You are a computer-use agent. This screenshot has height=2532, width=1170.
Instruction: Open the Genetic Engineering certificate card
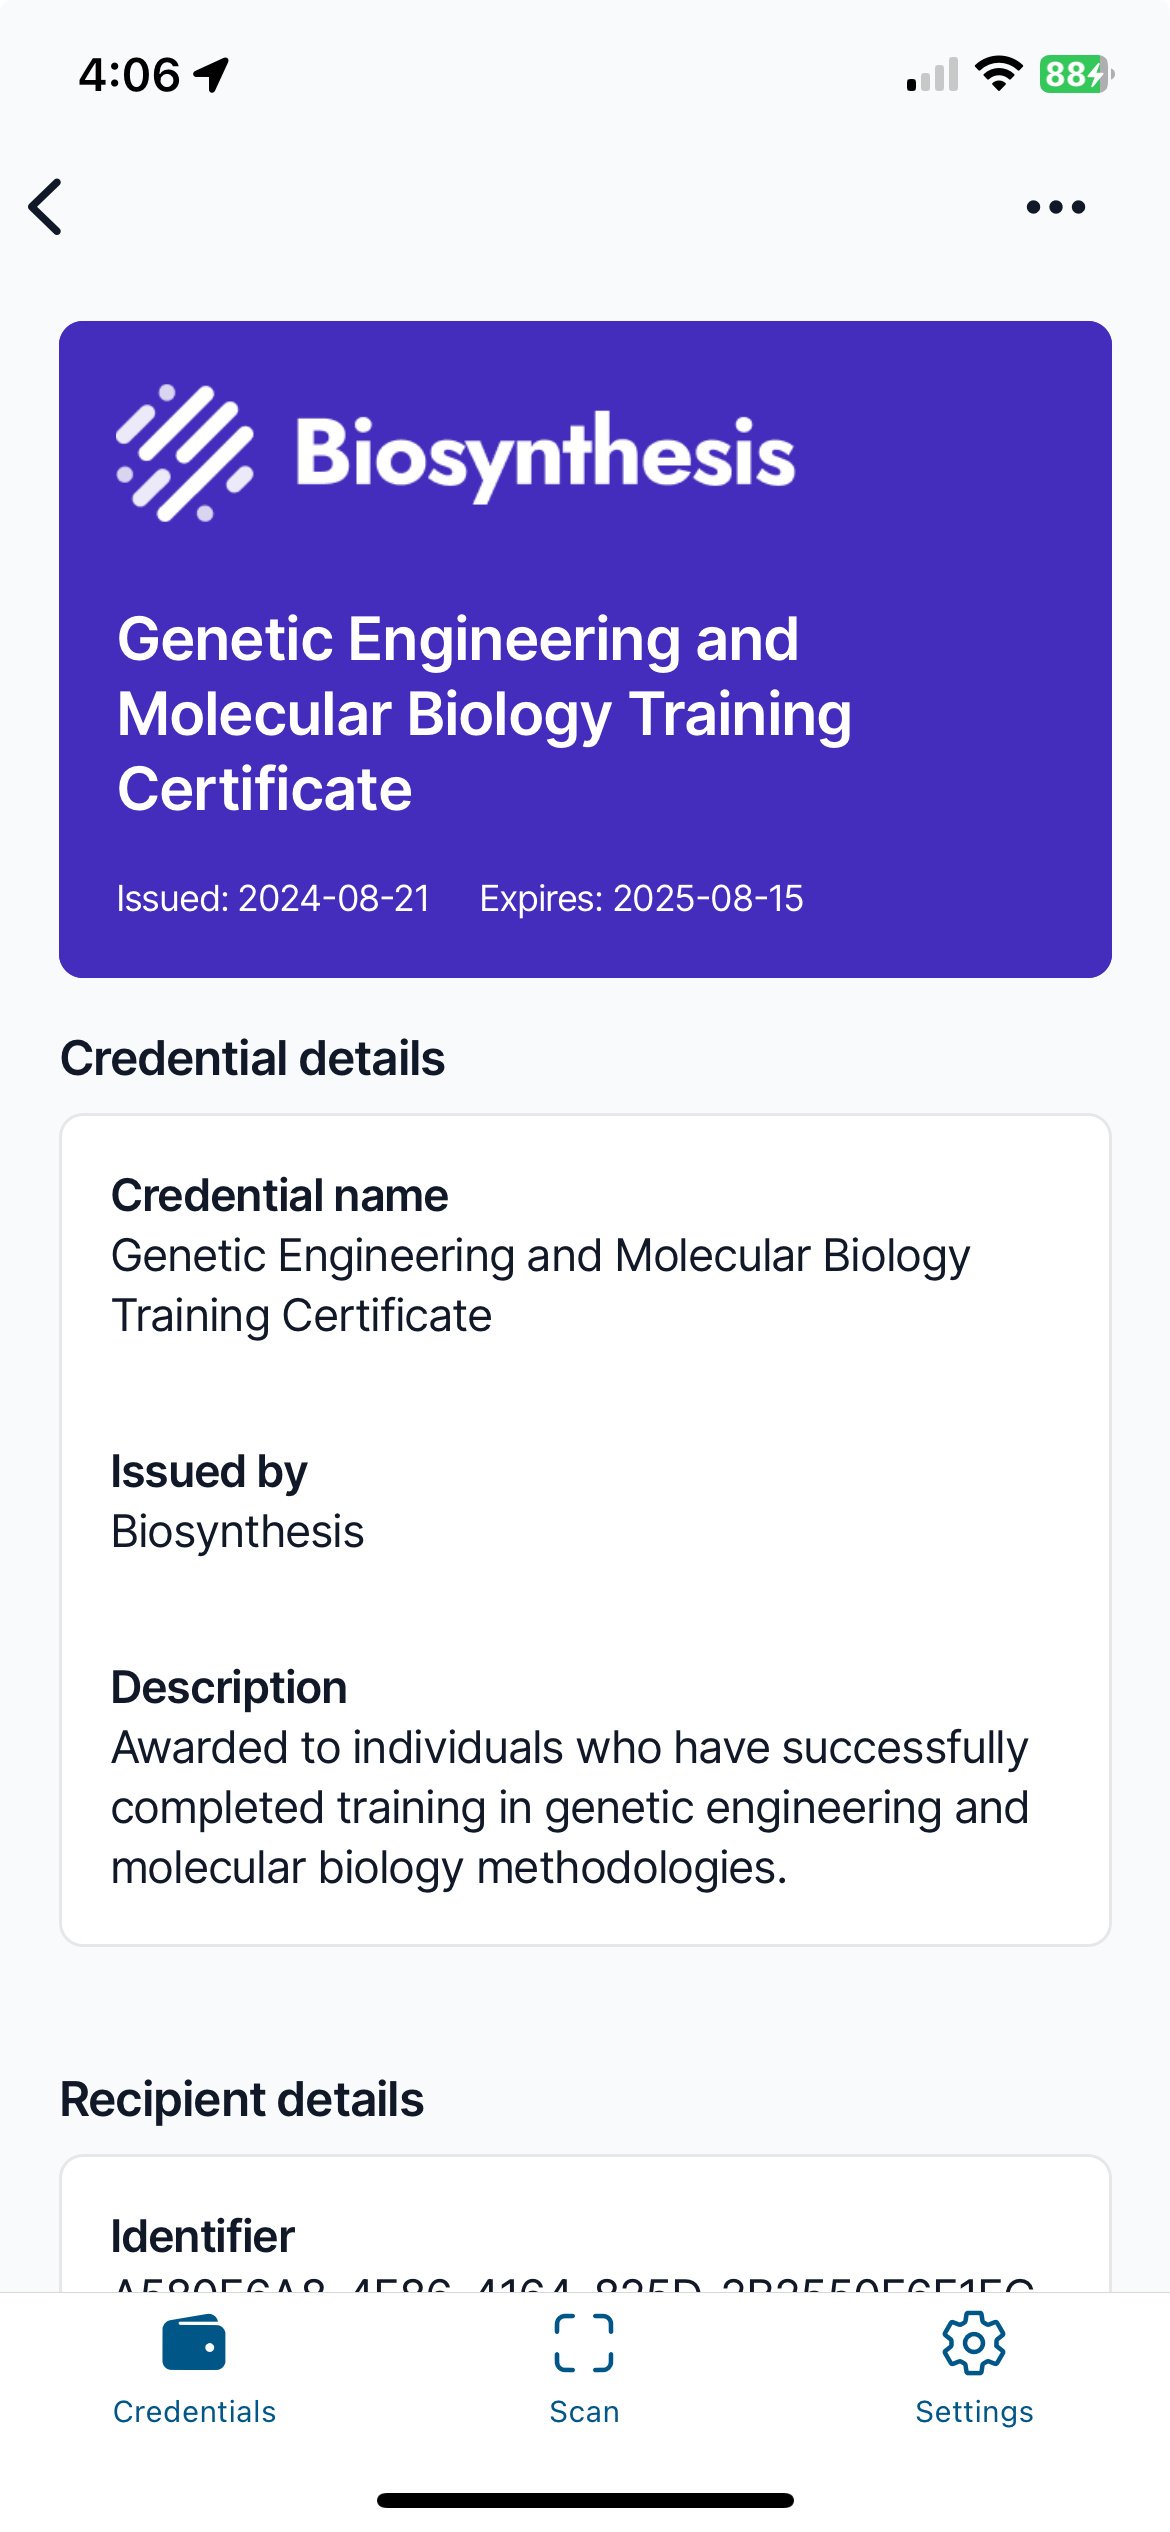[585, 710]
